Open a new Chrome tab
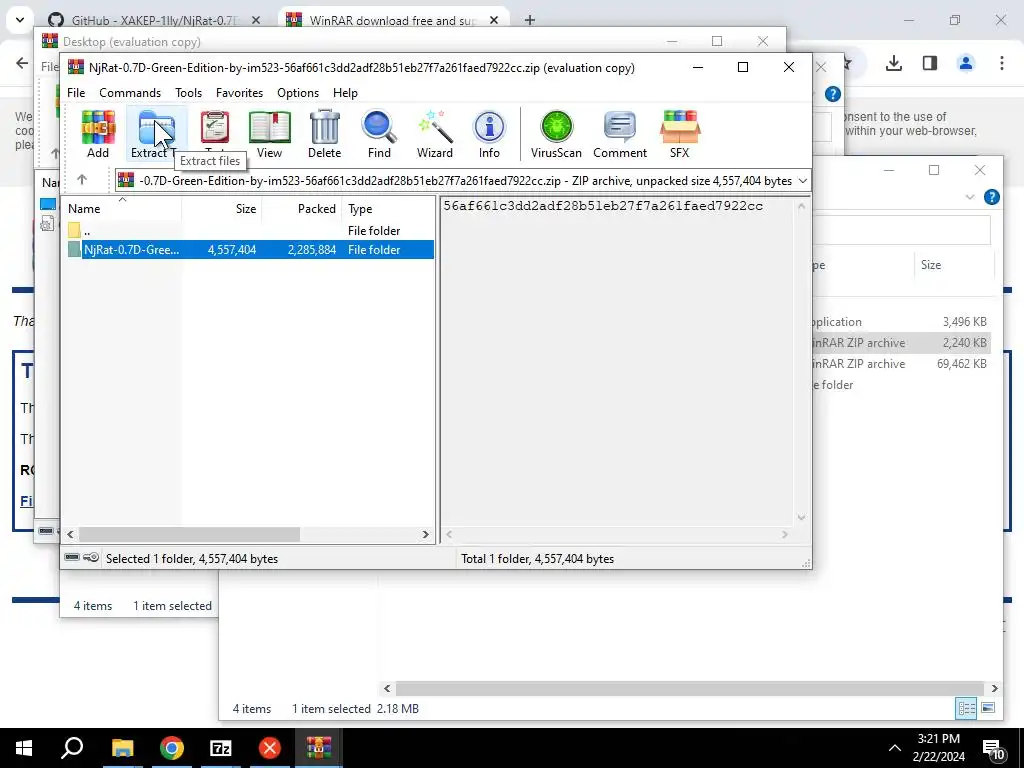This screenshot has width=1024, height=768. (x=530, y=20)
